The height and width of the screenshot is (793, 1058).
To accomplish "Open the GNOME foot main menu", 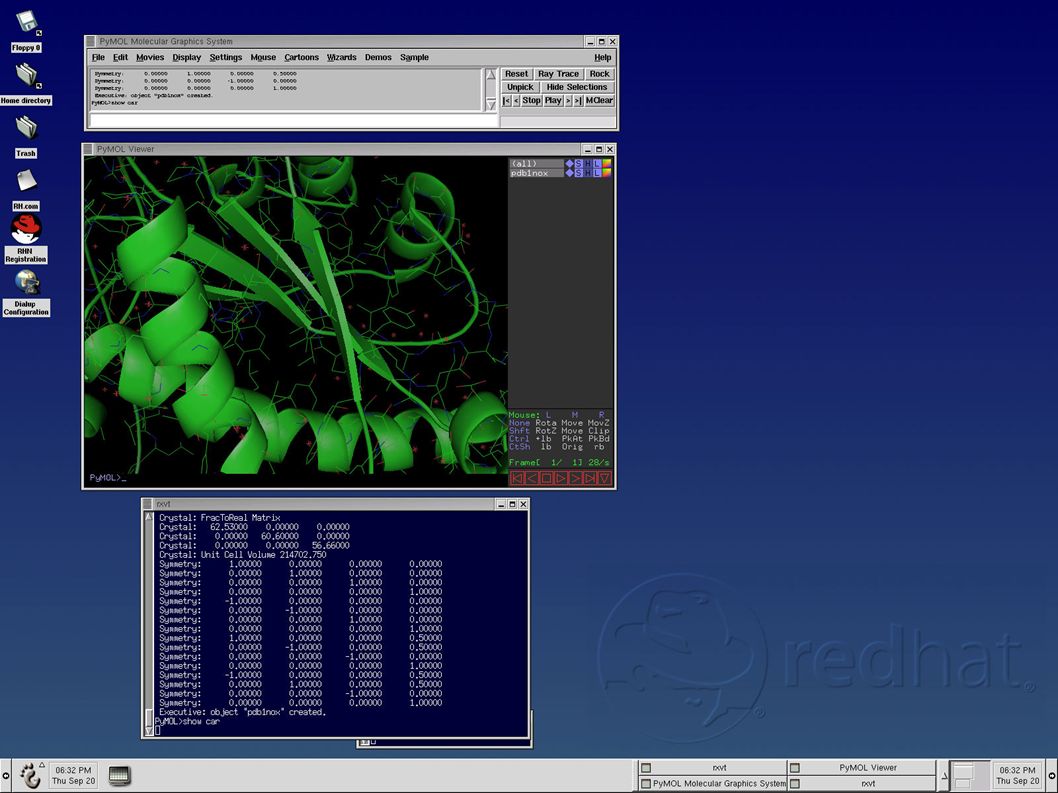I will tap(28, 775).
